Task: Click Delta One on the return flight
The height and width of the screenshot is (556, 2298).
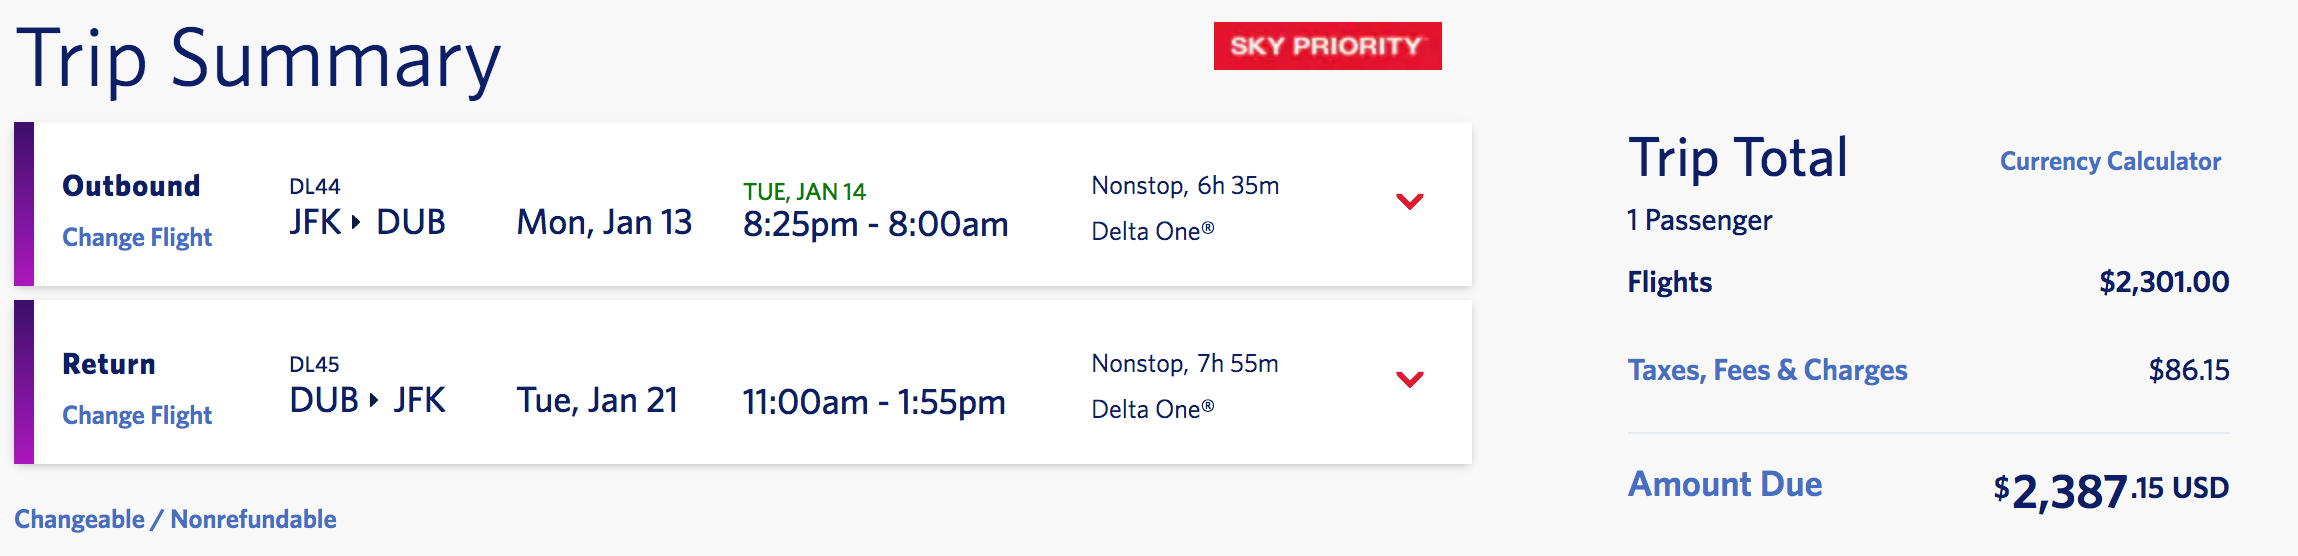Action: tap(1152, 409)
